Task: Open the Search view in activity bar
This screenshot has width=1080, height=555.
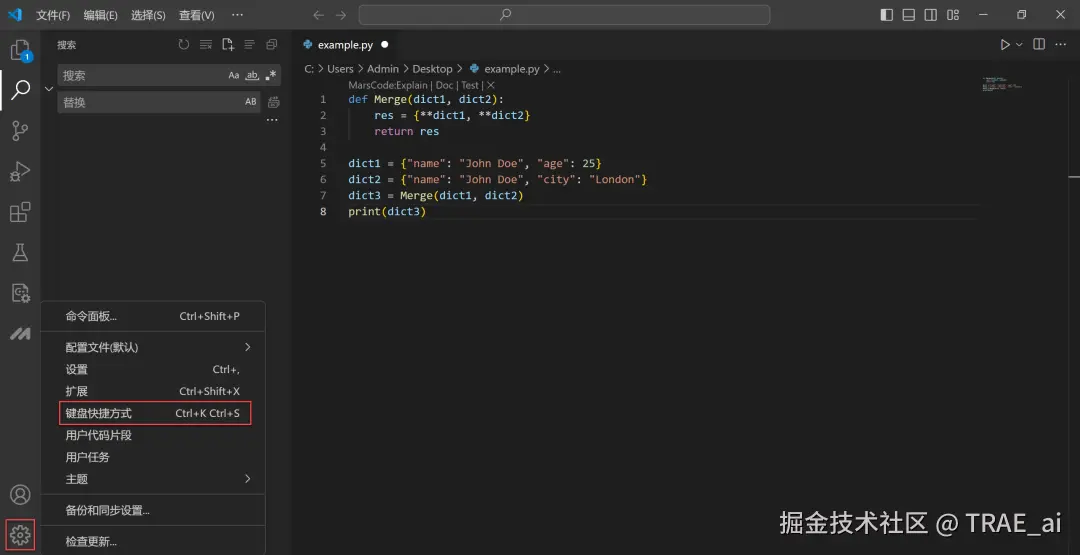Action: coord(21,90)
